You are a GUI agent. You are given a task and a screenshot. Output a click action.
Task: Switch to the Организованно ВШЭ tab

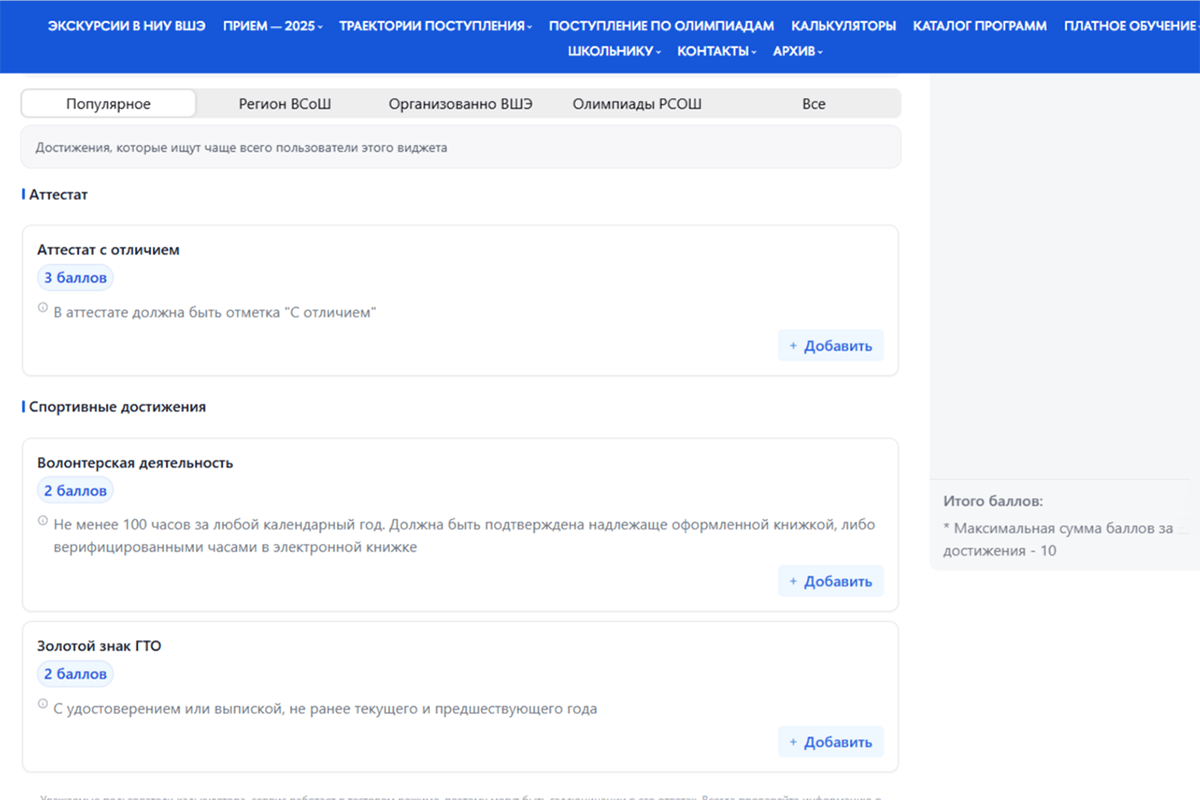(x=461, y=104)
